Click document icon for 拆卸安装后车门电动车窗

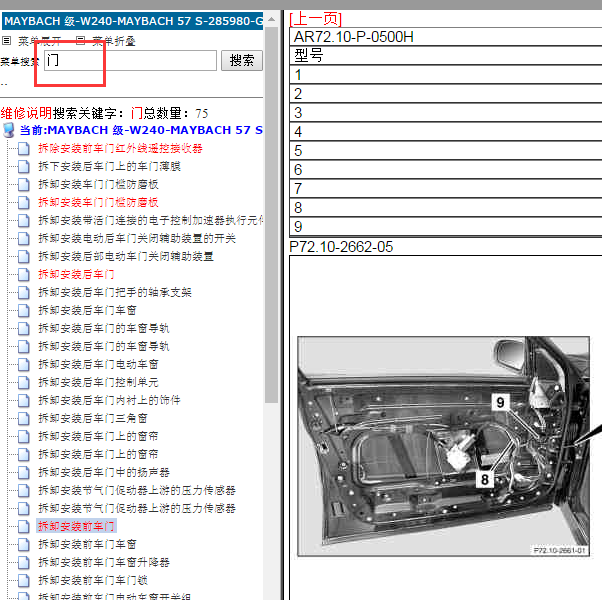[24, 364]
